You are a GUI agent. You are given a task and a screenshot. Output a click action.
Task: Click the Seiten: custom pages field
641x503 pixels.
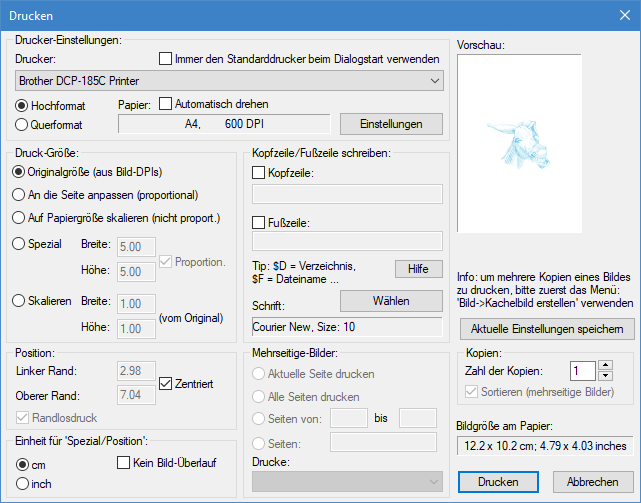383,442
